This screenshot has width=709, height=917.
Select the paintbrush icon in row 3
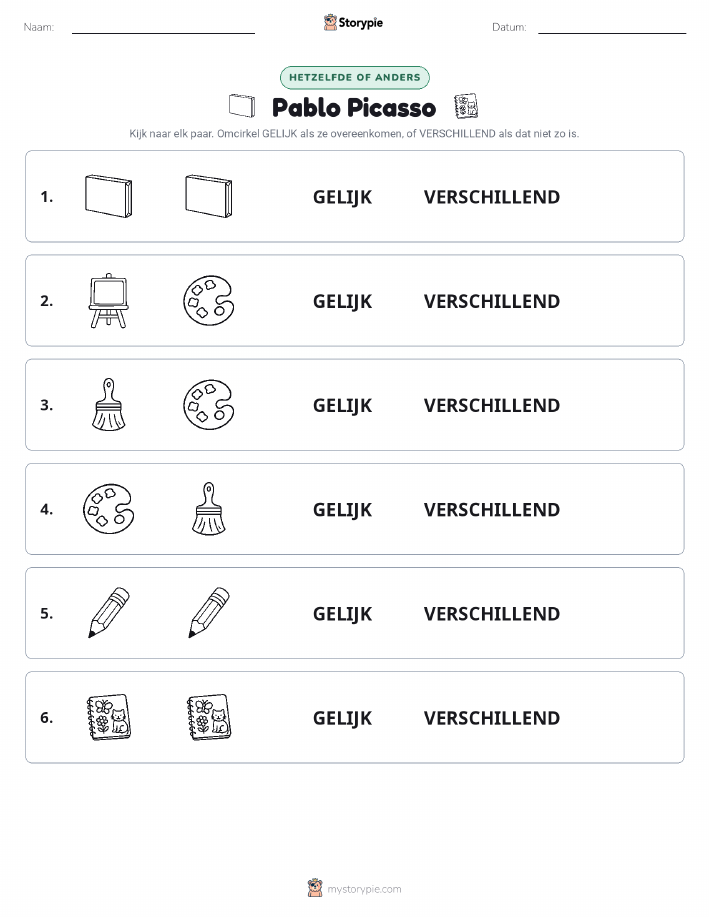[x=109, y=405]
